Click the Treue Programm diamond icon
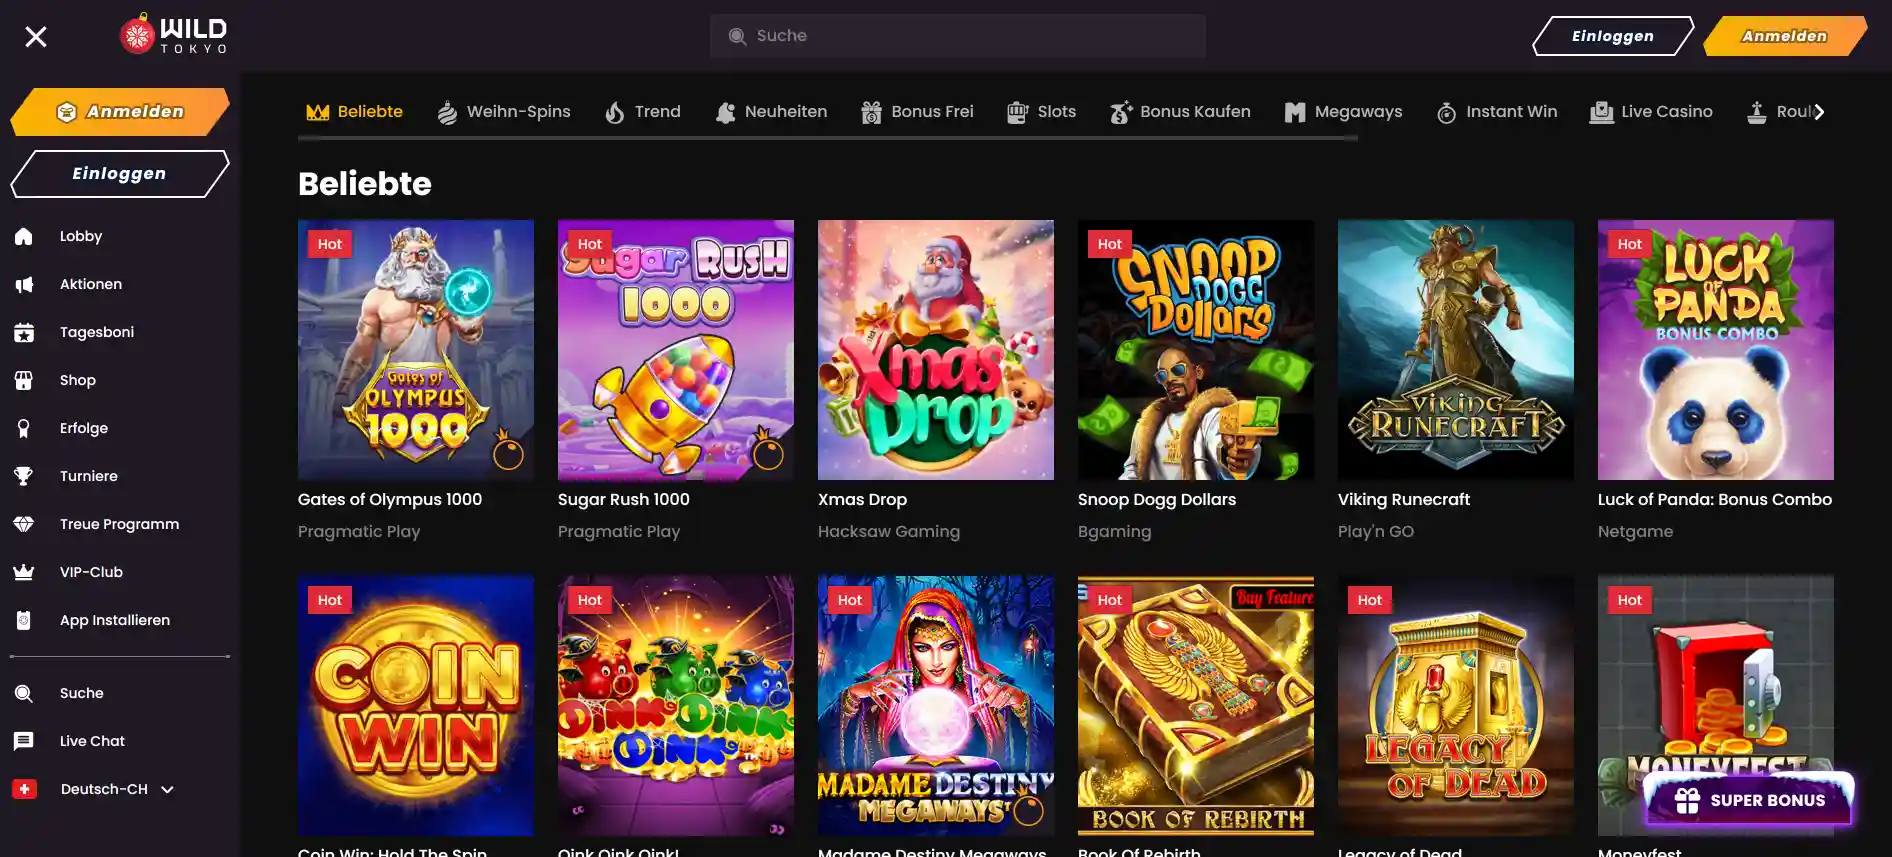The image size is (1892, 857). [x=24, y=524]
